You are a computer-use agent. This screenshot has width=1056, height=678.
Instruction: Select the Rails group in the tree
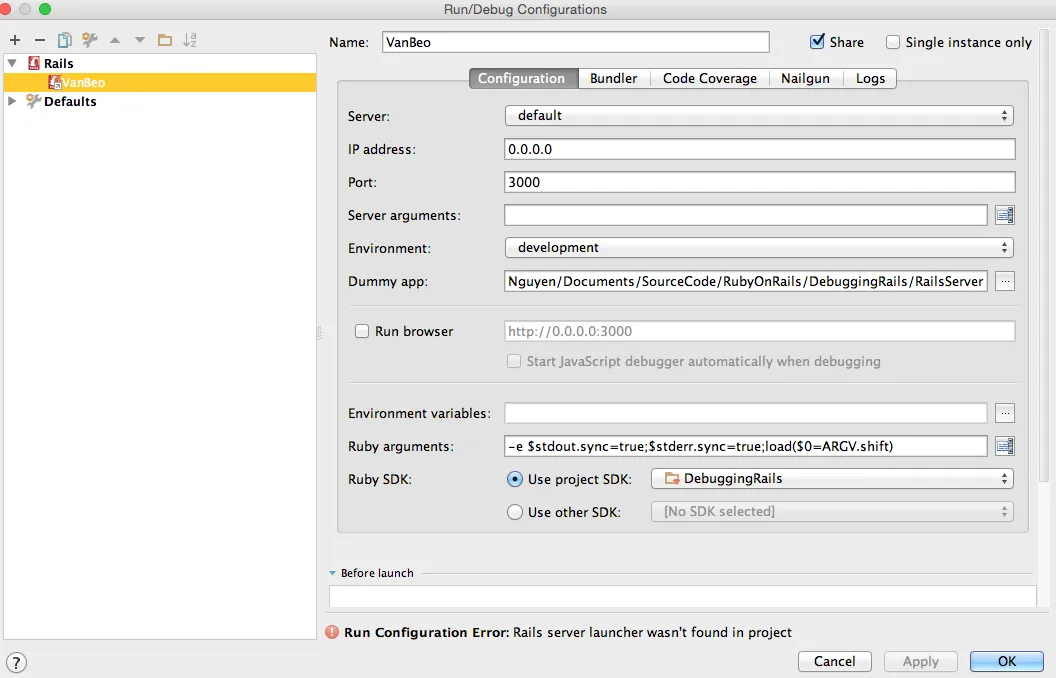(x=59, y=63)
